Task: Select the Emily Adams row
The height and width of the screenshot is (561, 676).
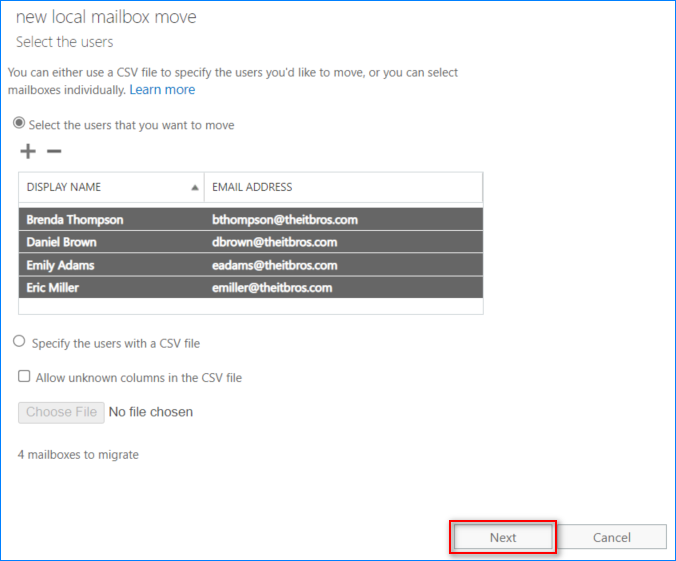Action: pyautogui.click(x=251, y=265)
